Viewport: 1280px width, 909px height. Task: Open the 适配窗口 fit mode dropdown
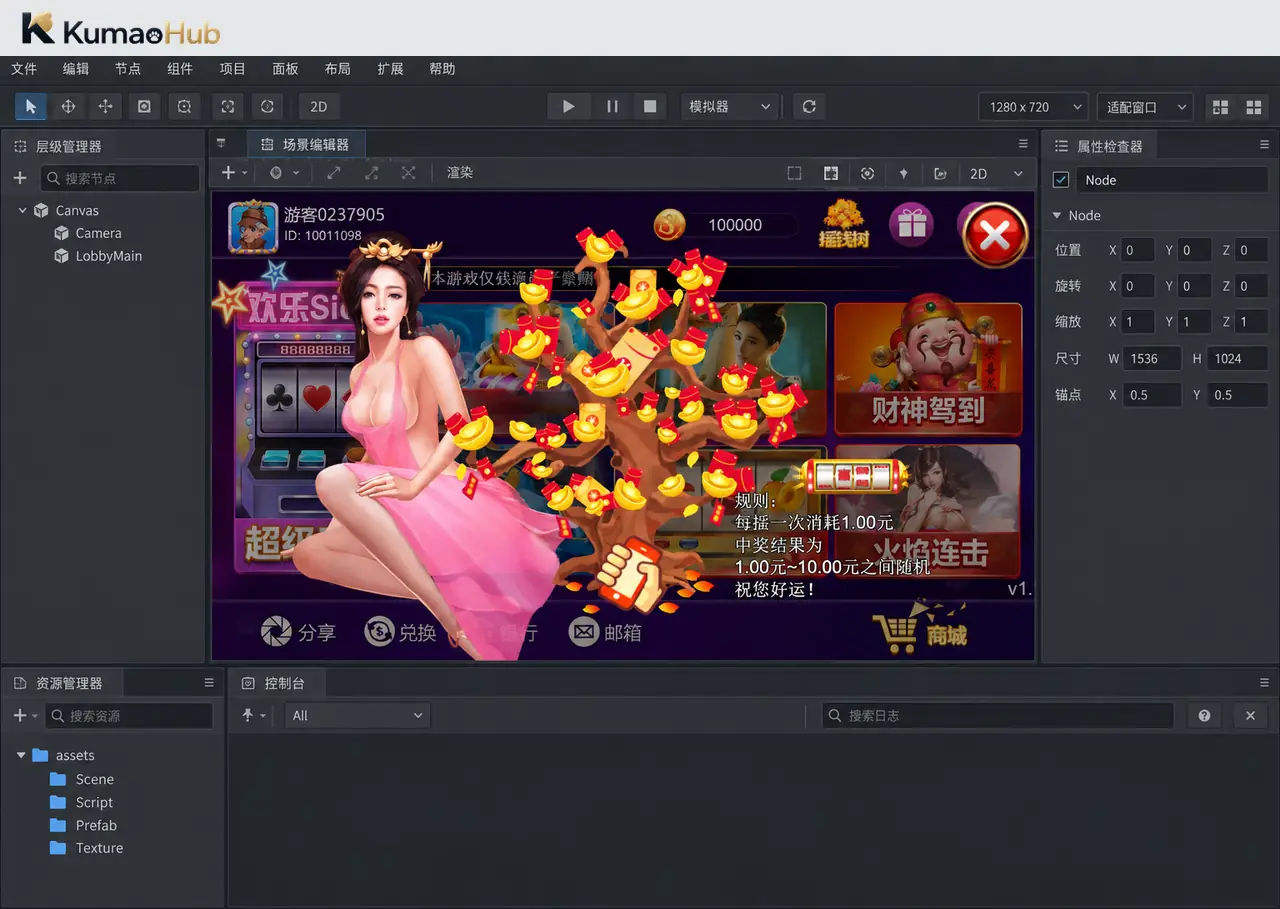coord(1145,106)
